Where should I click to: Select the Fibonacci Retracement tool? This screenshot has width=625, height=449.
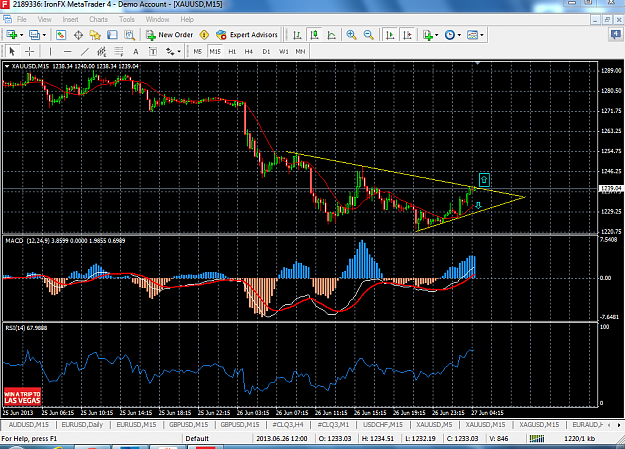coord(119,51)
